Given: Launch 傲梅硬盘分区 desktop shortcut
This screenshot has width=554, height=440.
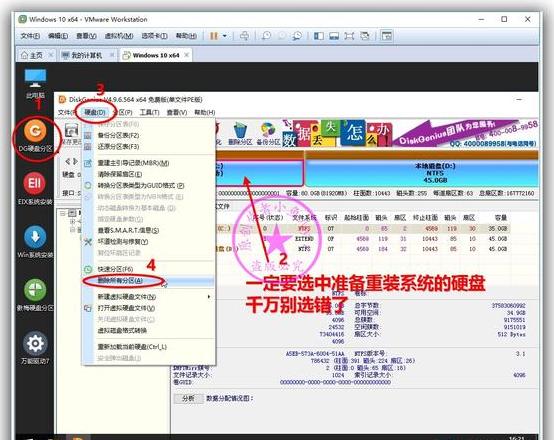Looking at the screenshot, I should tap(35, 295).
